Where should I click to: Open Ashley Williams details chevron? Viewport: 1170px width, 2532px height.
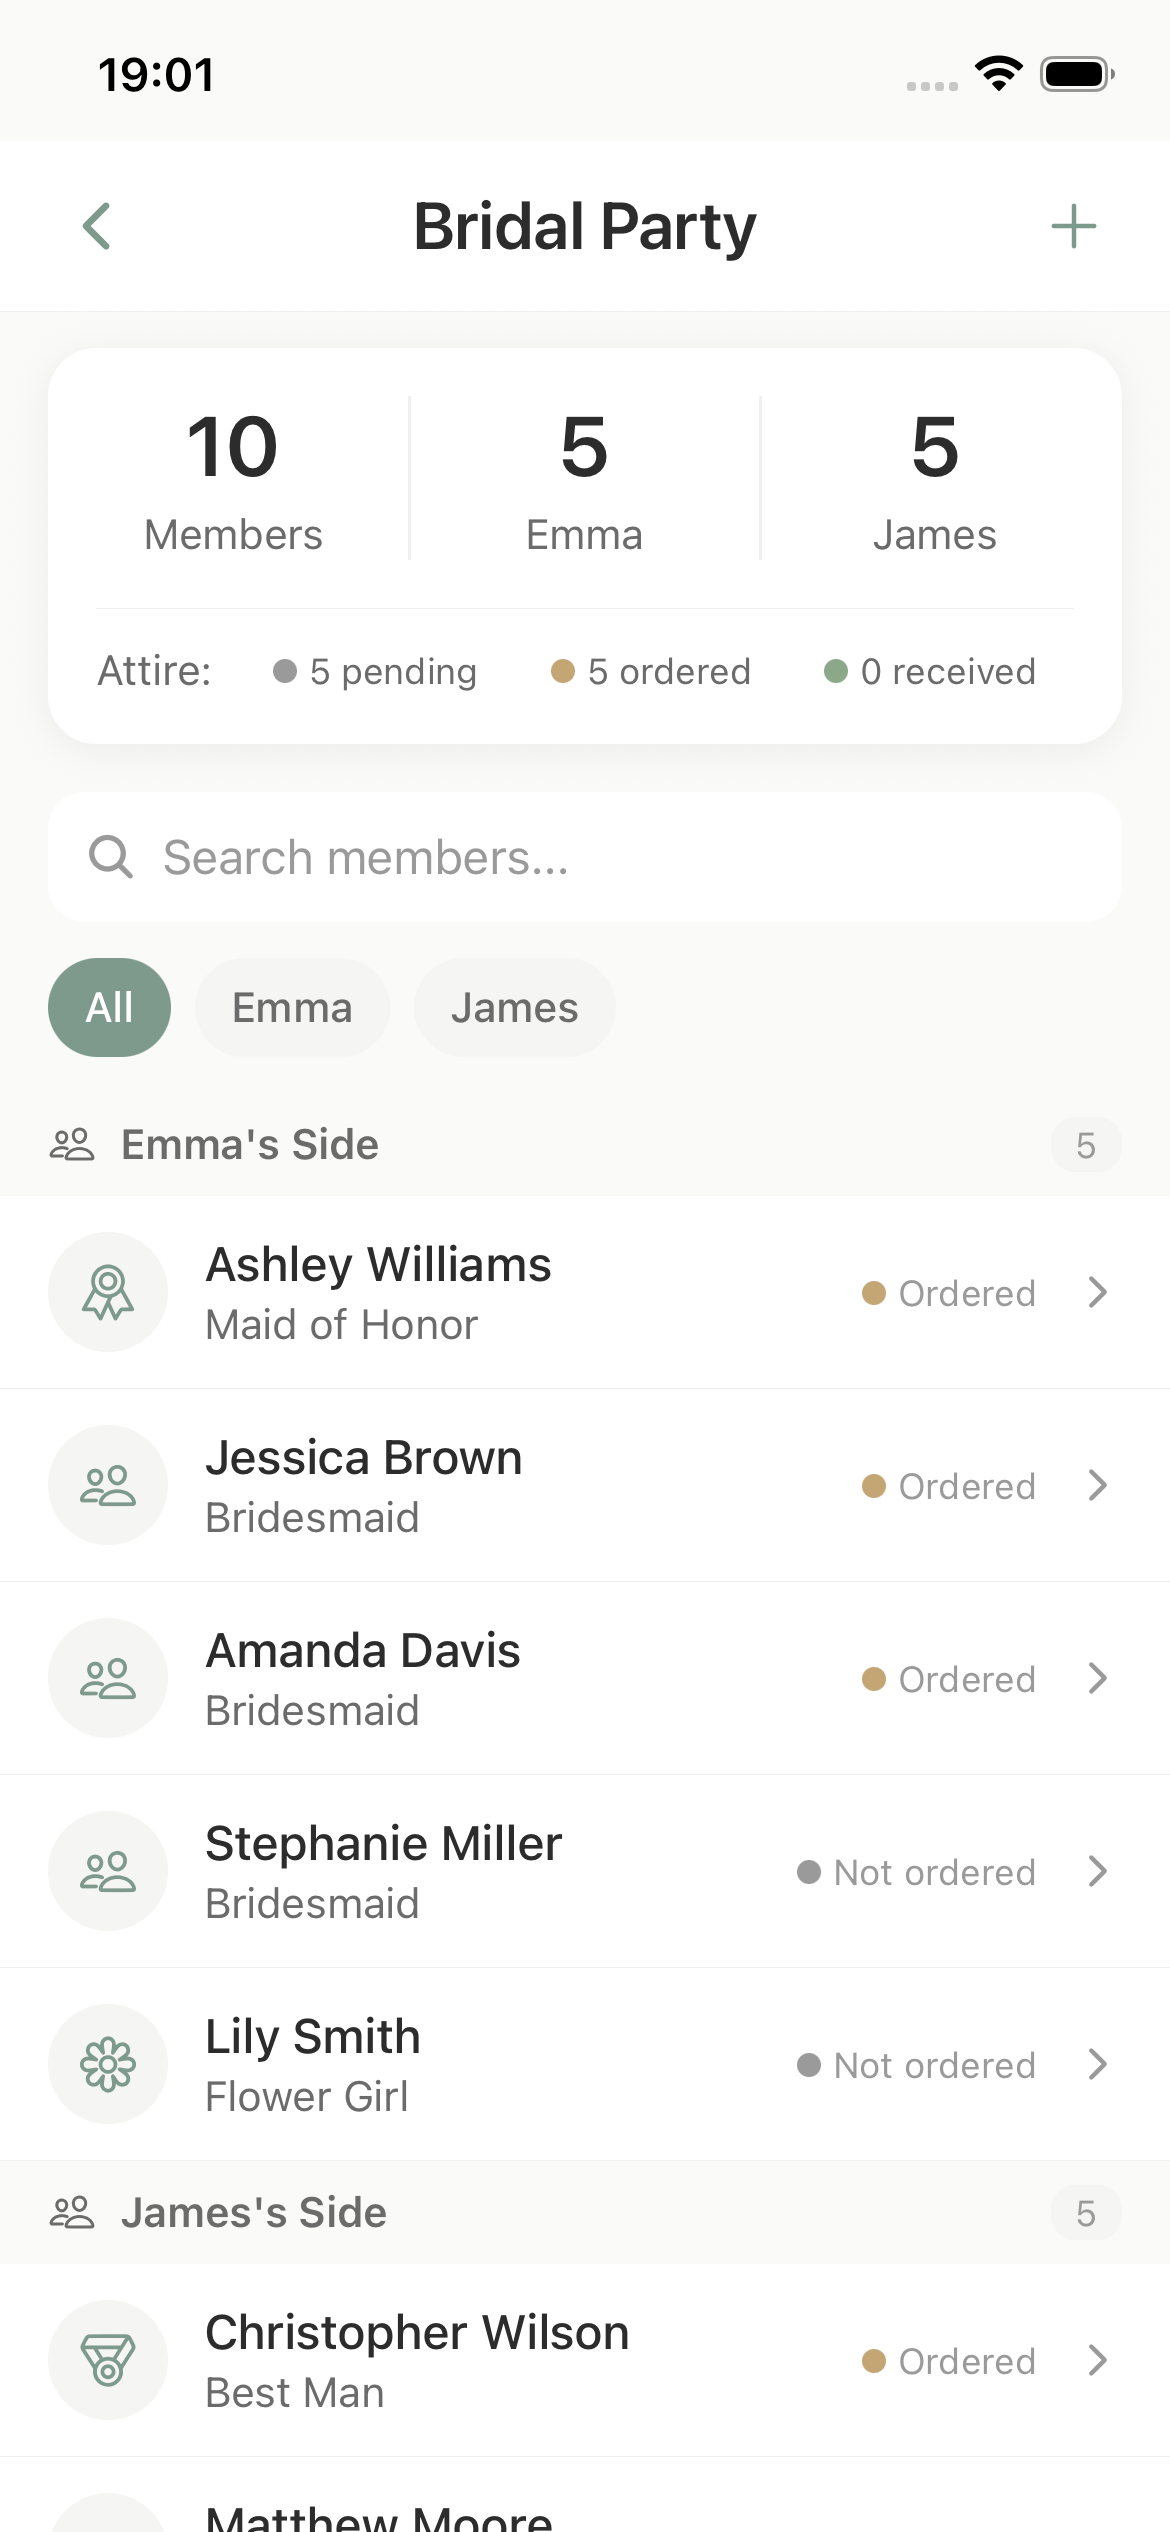(1097, 1292)
